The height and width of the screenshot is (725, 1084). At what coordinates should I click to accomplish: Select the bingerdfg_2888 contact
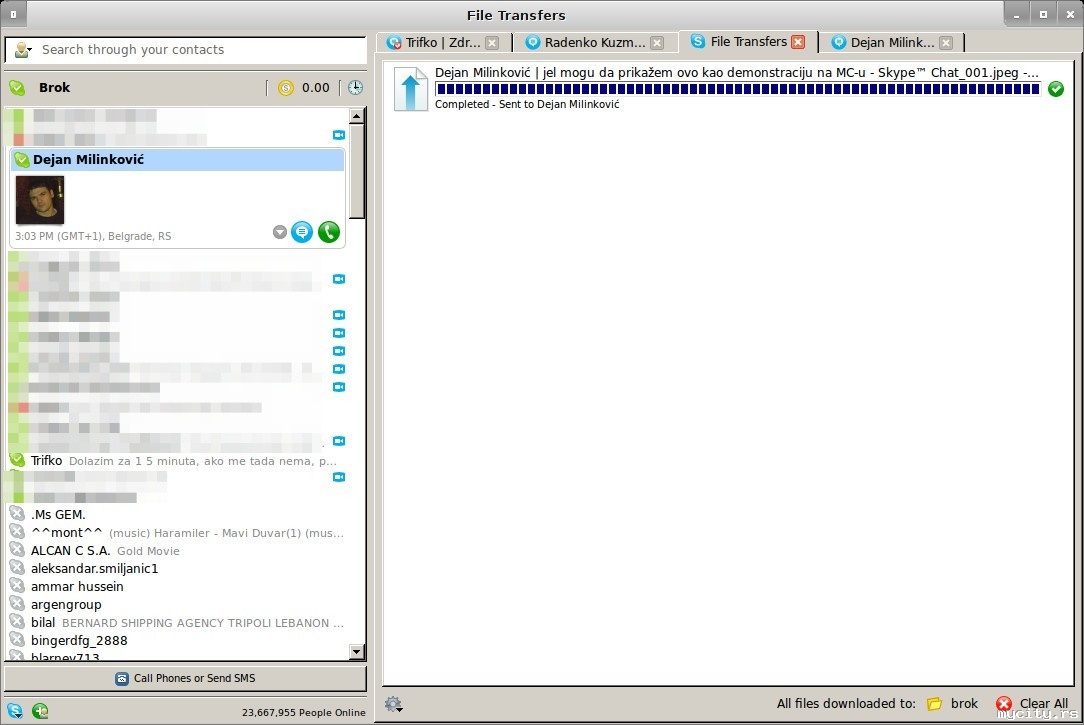coord(176,641)
